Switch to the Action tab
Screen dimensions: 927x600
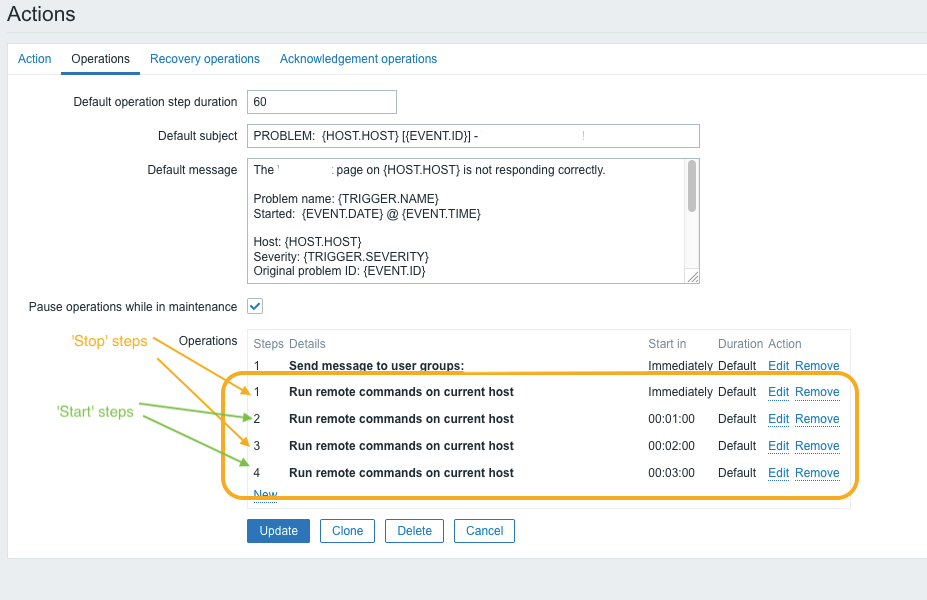34,59
